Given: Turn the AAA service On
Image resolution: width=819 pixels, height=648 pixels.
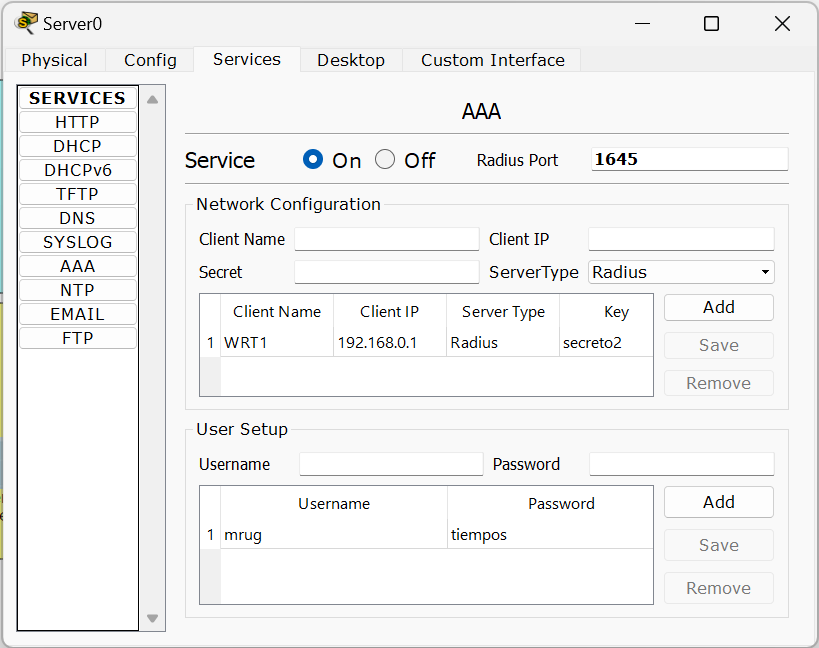Looking at the screenshot, I should pos(313,160).
